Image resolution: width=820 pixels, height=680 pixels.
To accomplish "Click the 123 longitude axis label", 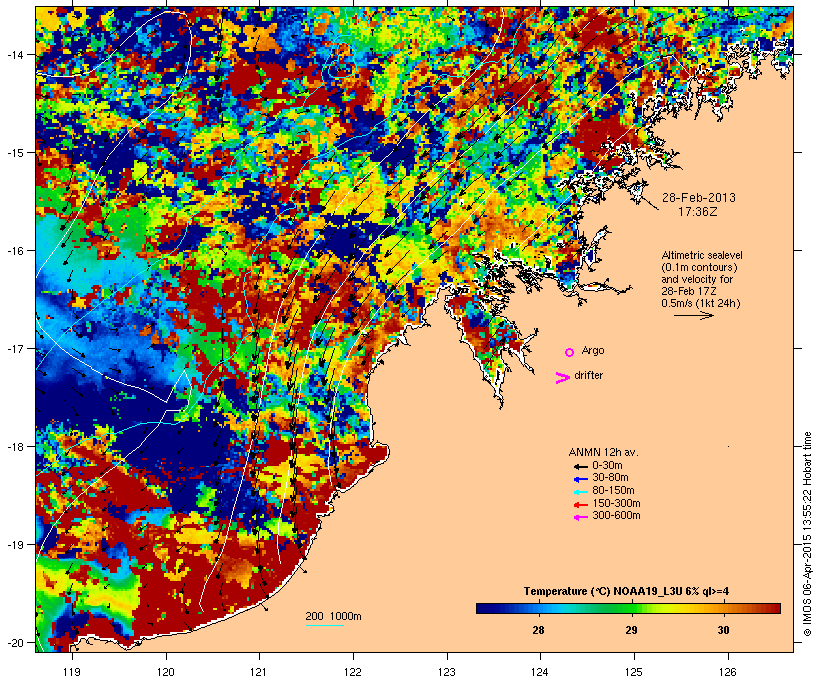I will tap(447, 672).
